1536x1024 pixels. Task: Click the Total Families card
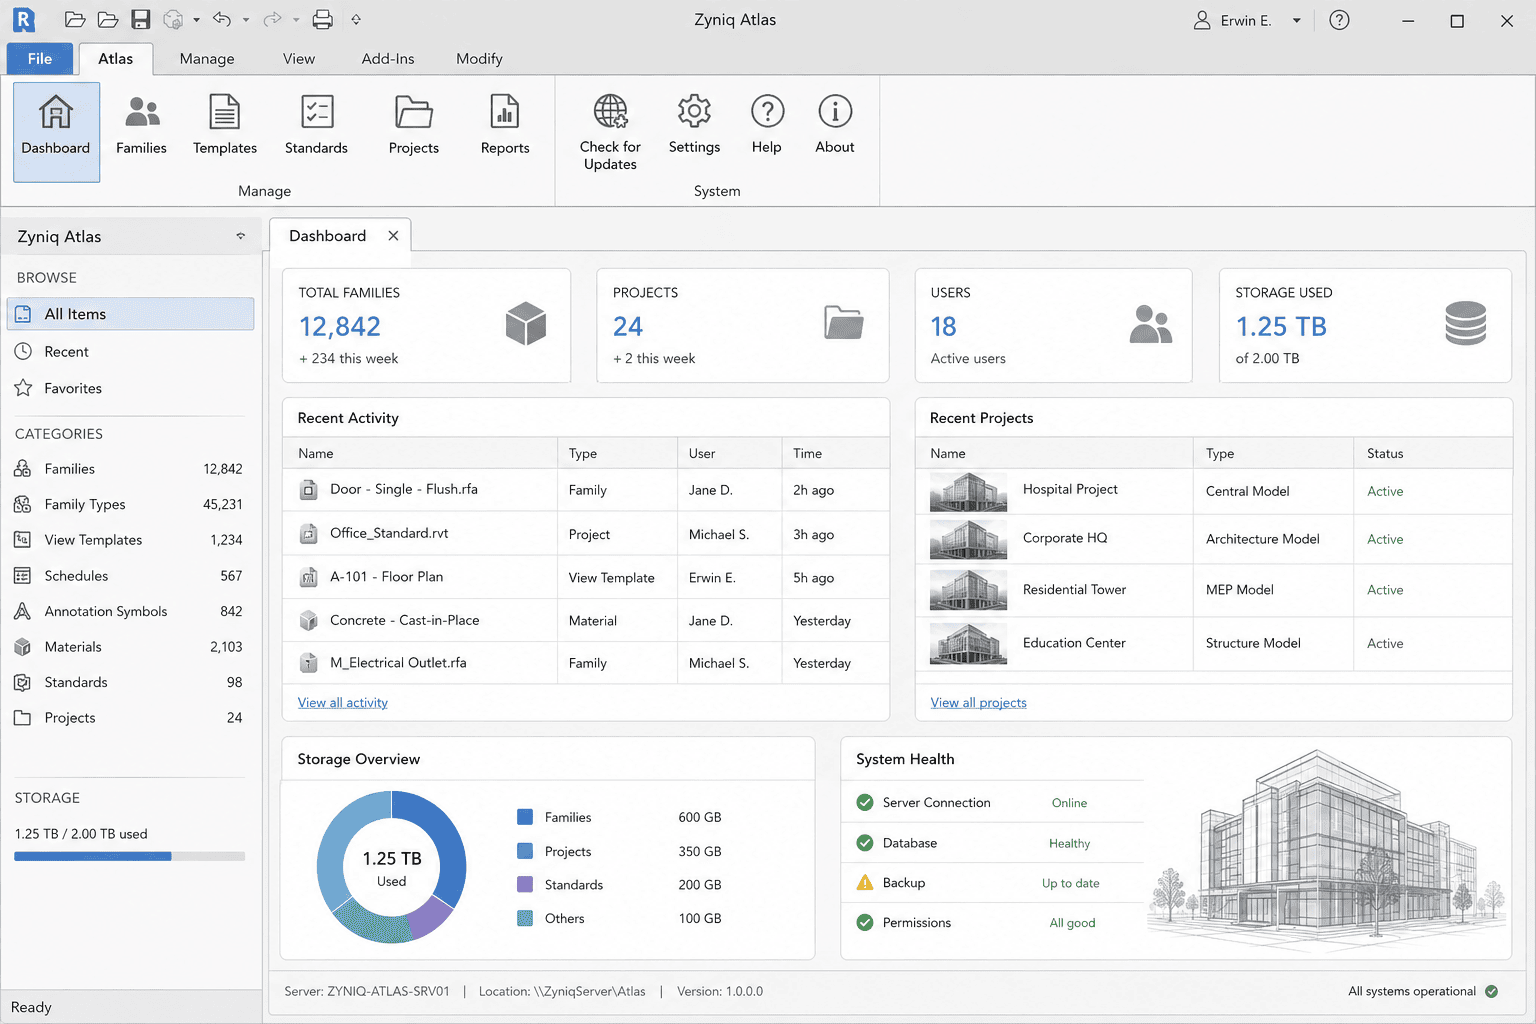[427, 326]
